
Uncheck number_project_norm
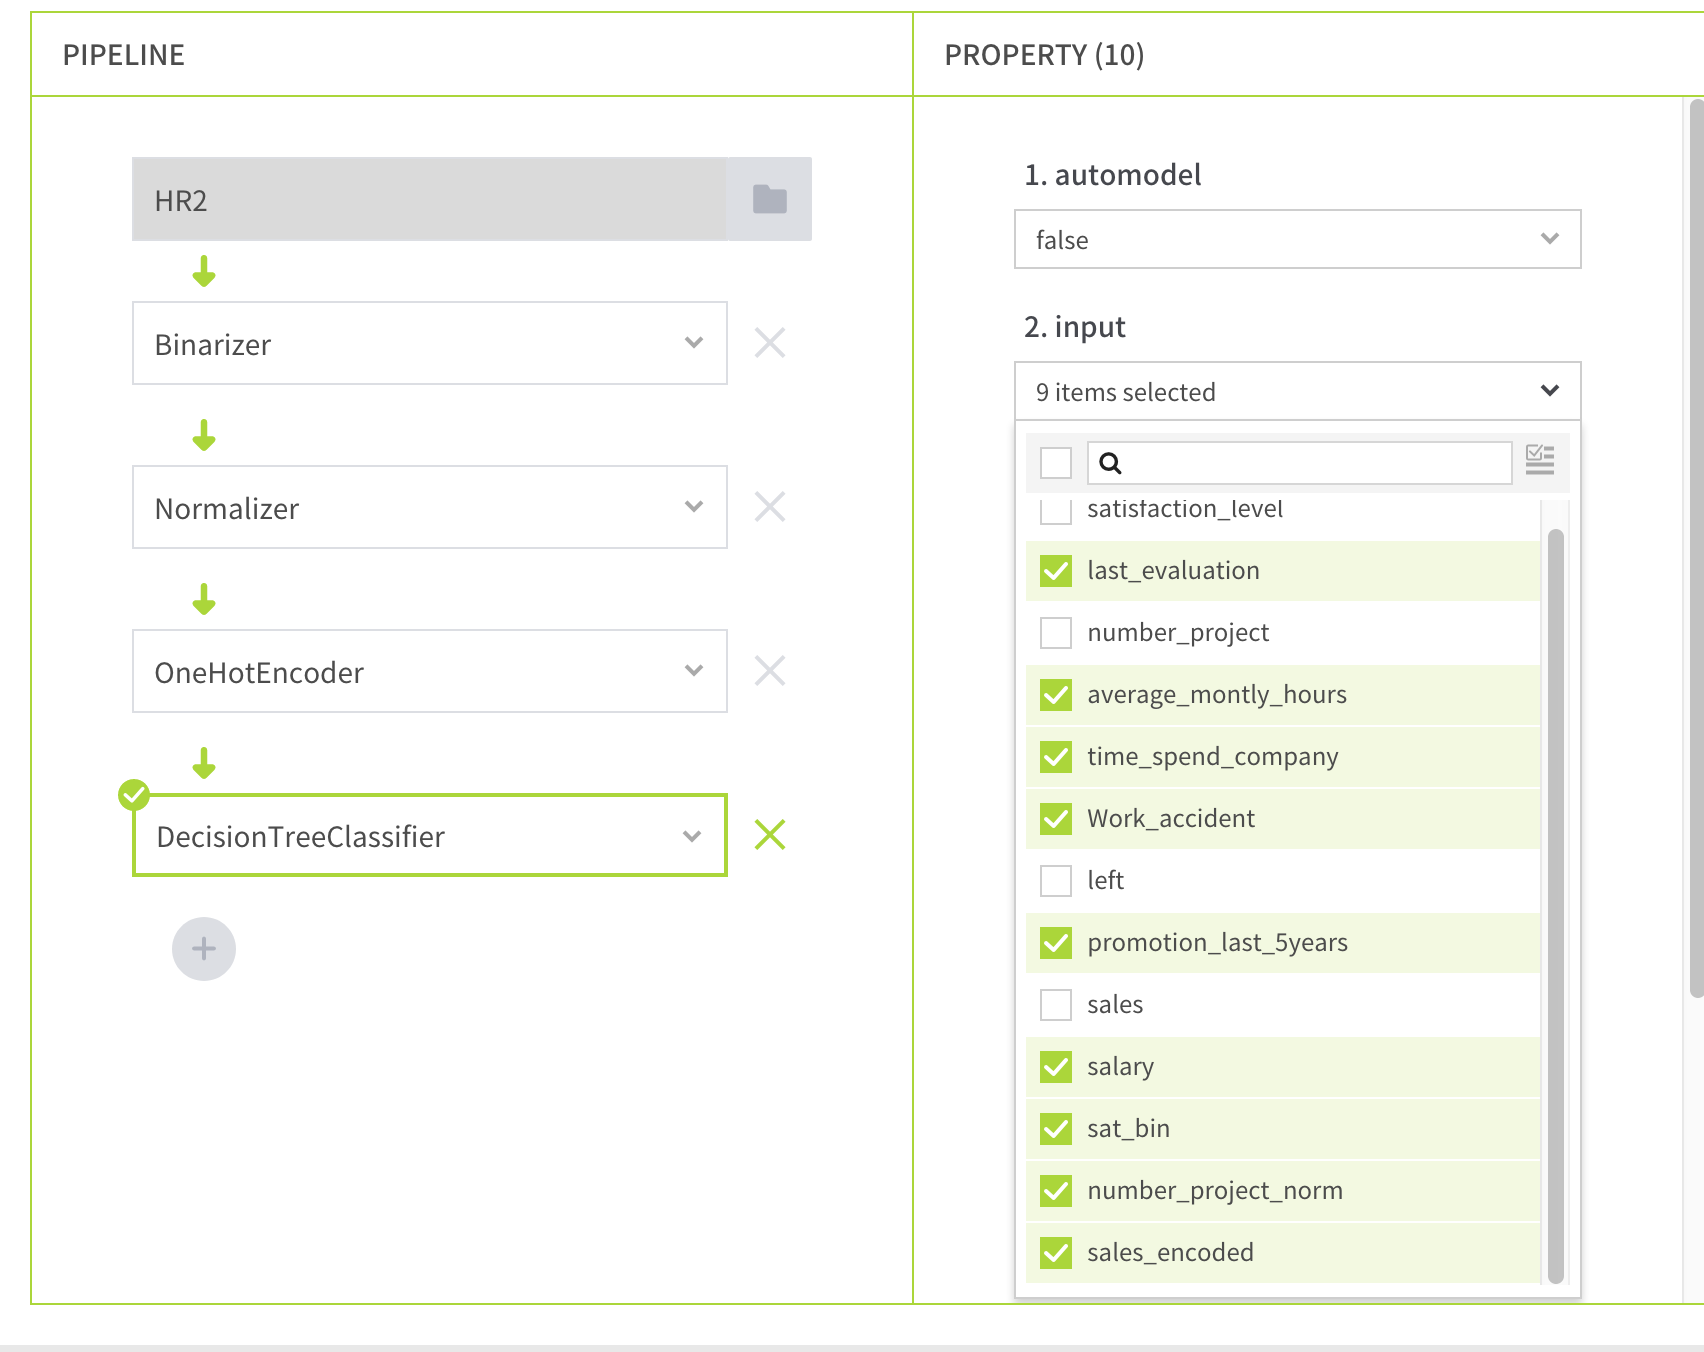1056,1191
